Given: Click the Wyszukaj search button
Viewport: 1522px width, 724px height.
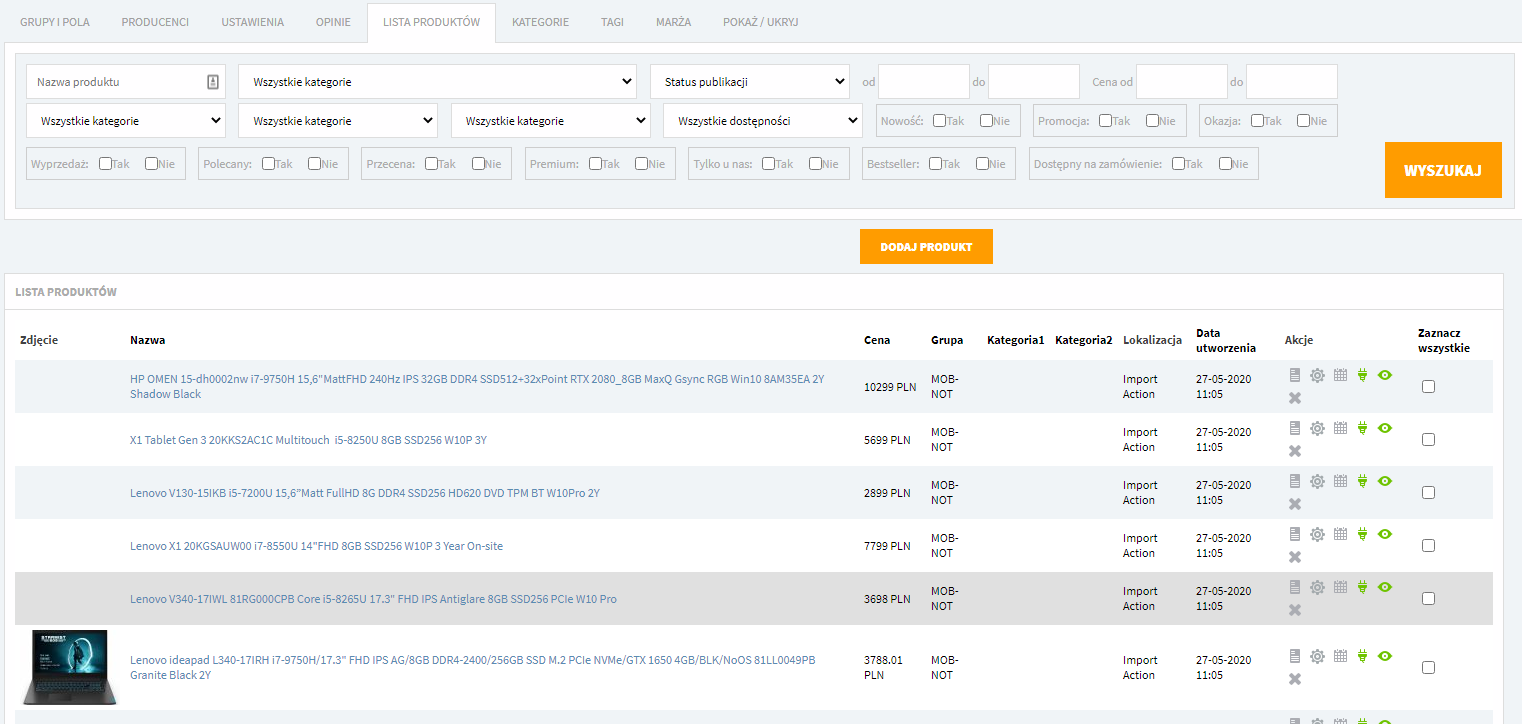Looking at the screenshot, I should pyautogui.click(x=1443, y=170).
